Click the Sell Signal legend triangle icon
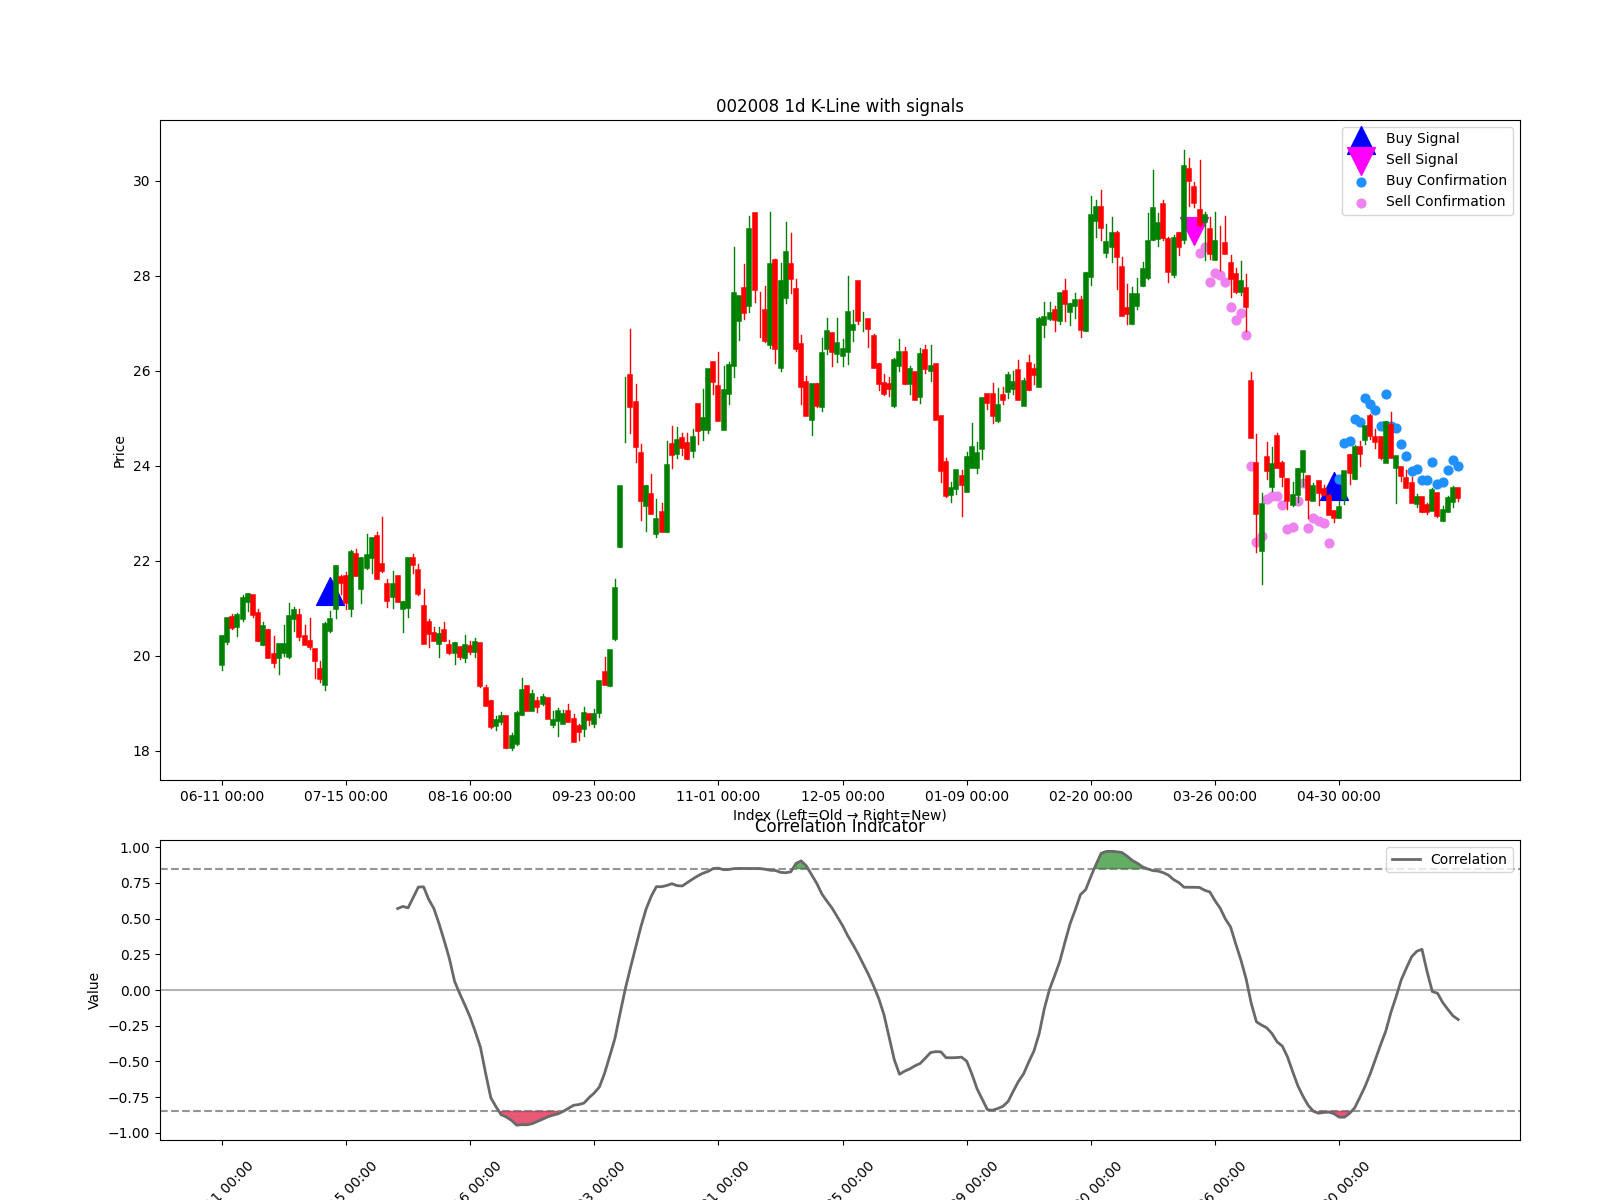1600x1200 pixels. [1361, 160]
